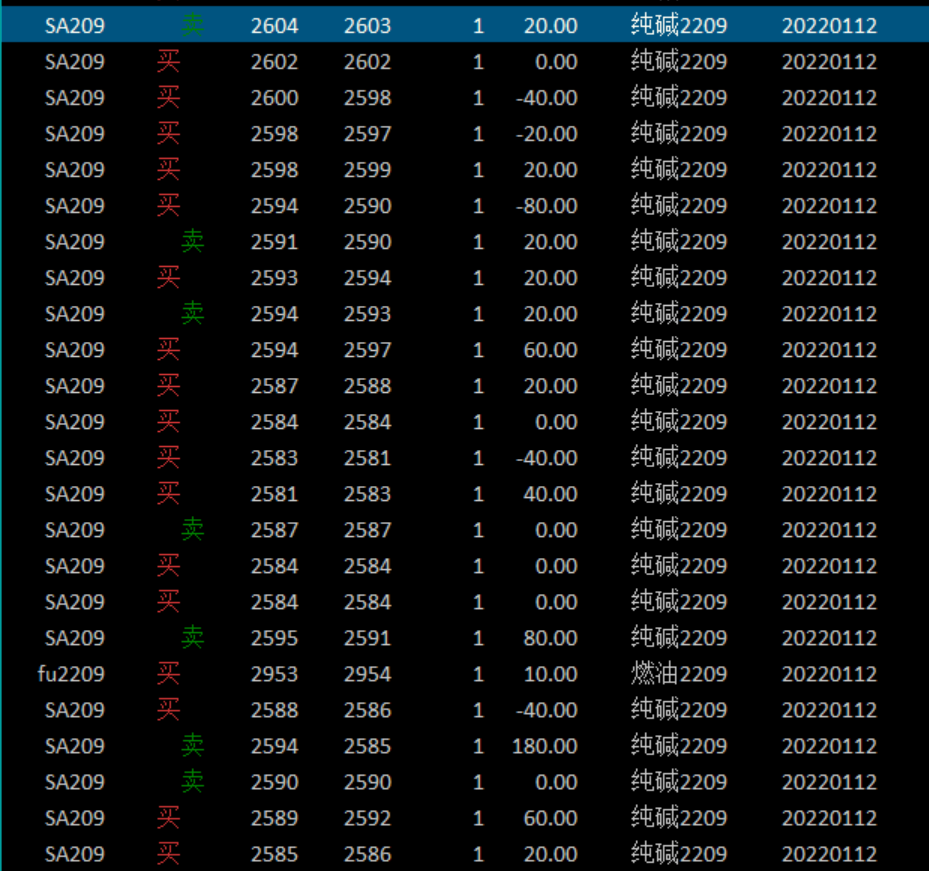Click the -80.00 loss value
The image size is (929, 871).
[547, 206]
